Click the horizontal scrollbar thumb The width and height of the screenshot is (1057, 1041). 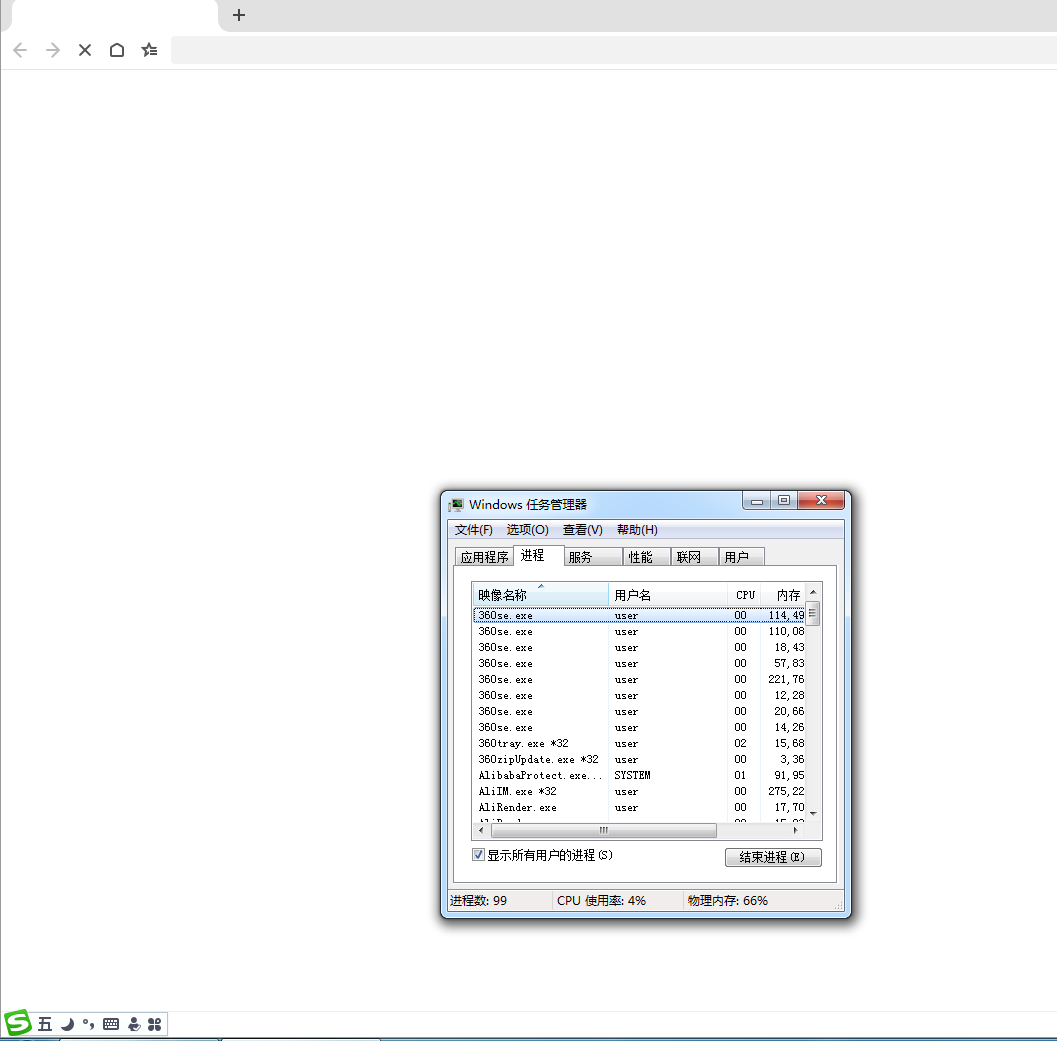[604, 830]
